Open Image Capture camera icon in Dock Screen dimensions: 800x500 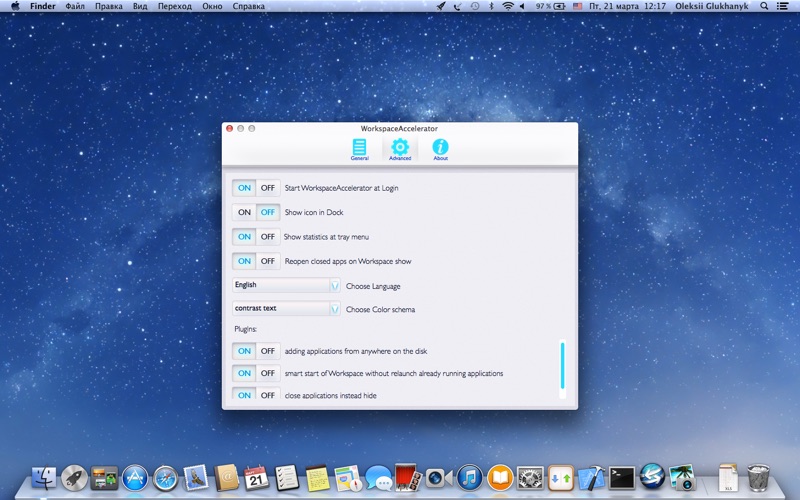[683, 478]
